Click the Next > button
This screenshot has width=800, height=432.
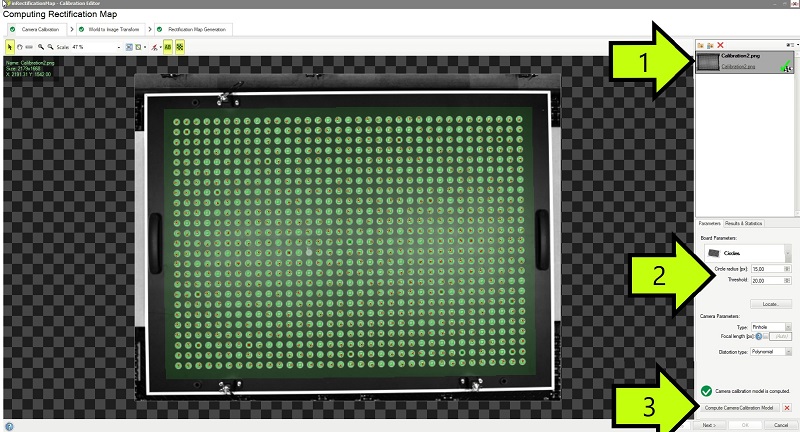pyautogui.click(x=709, y=425)
